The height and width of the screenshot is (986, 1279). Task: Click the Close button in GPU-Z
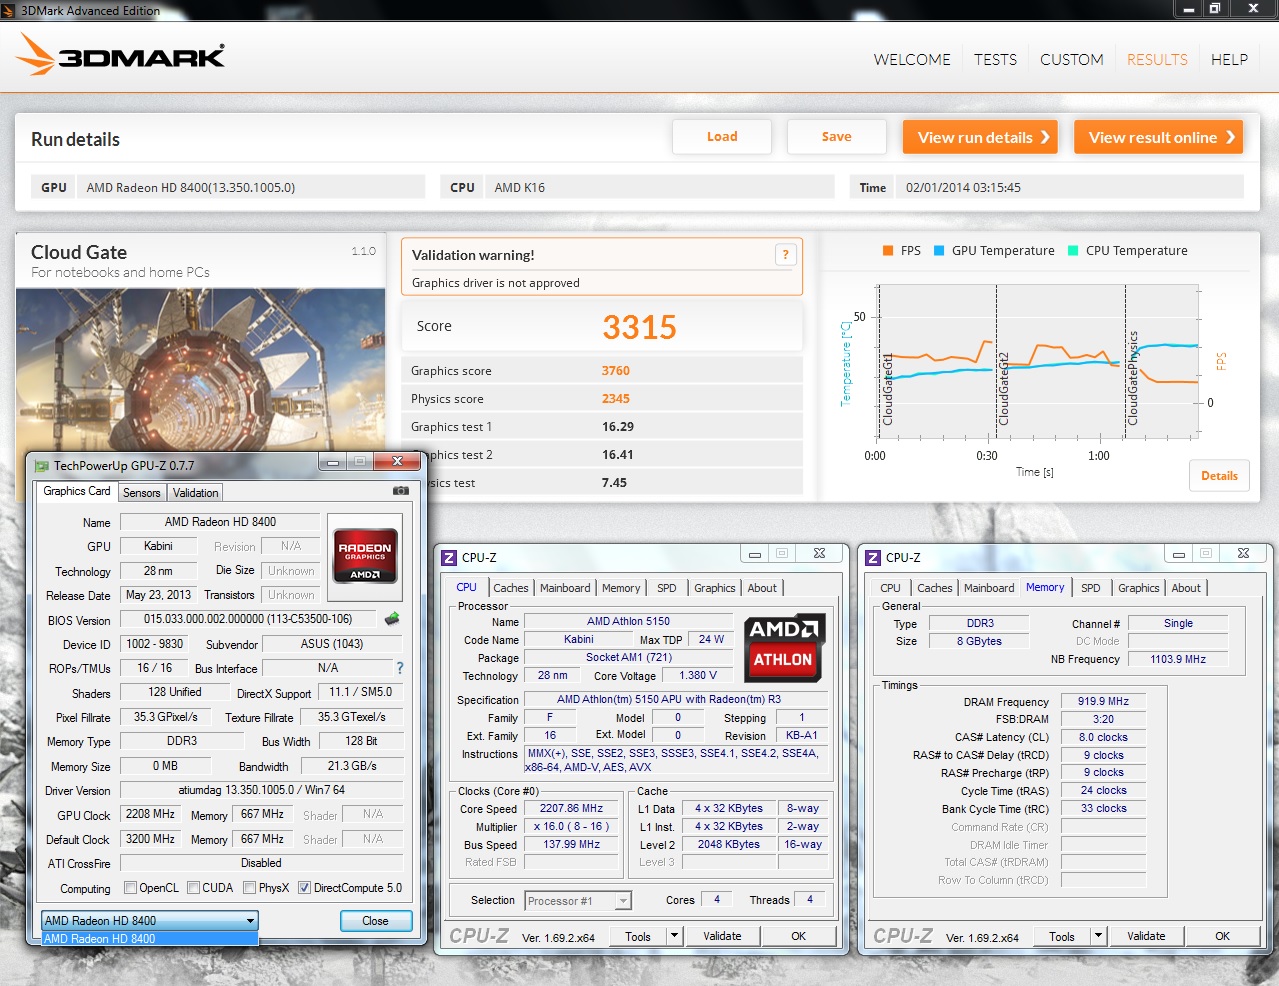click(375, 921)
